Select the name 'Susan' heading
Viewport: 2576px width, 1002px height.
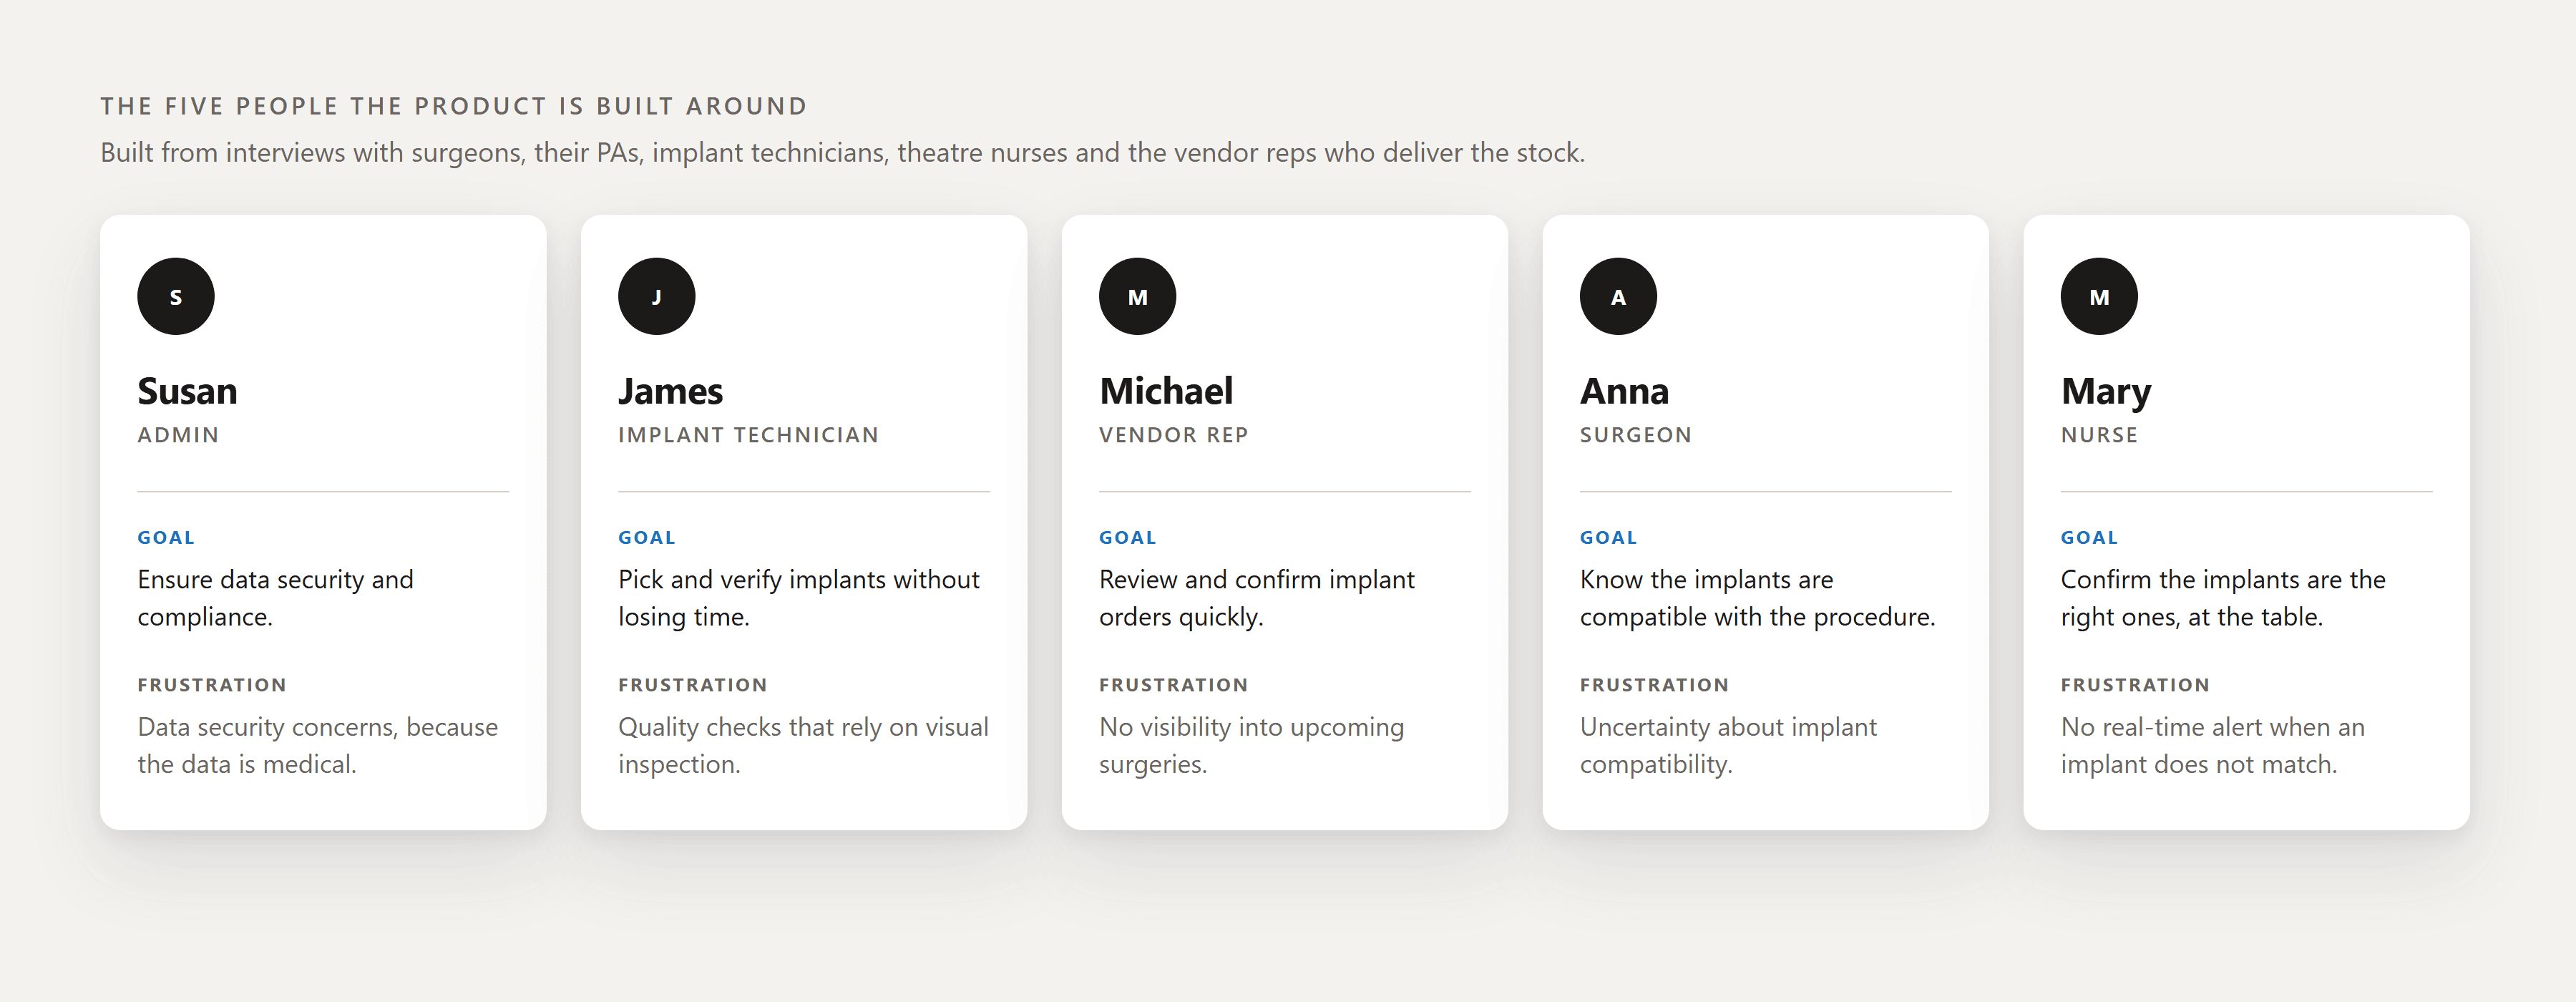tap(187, 391)
